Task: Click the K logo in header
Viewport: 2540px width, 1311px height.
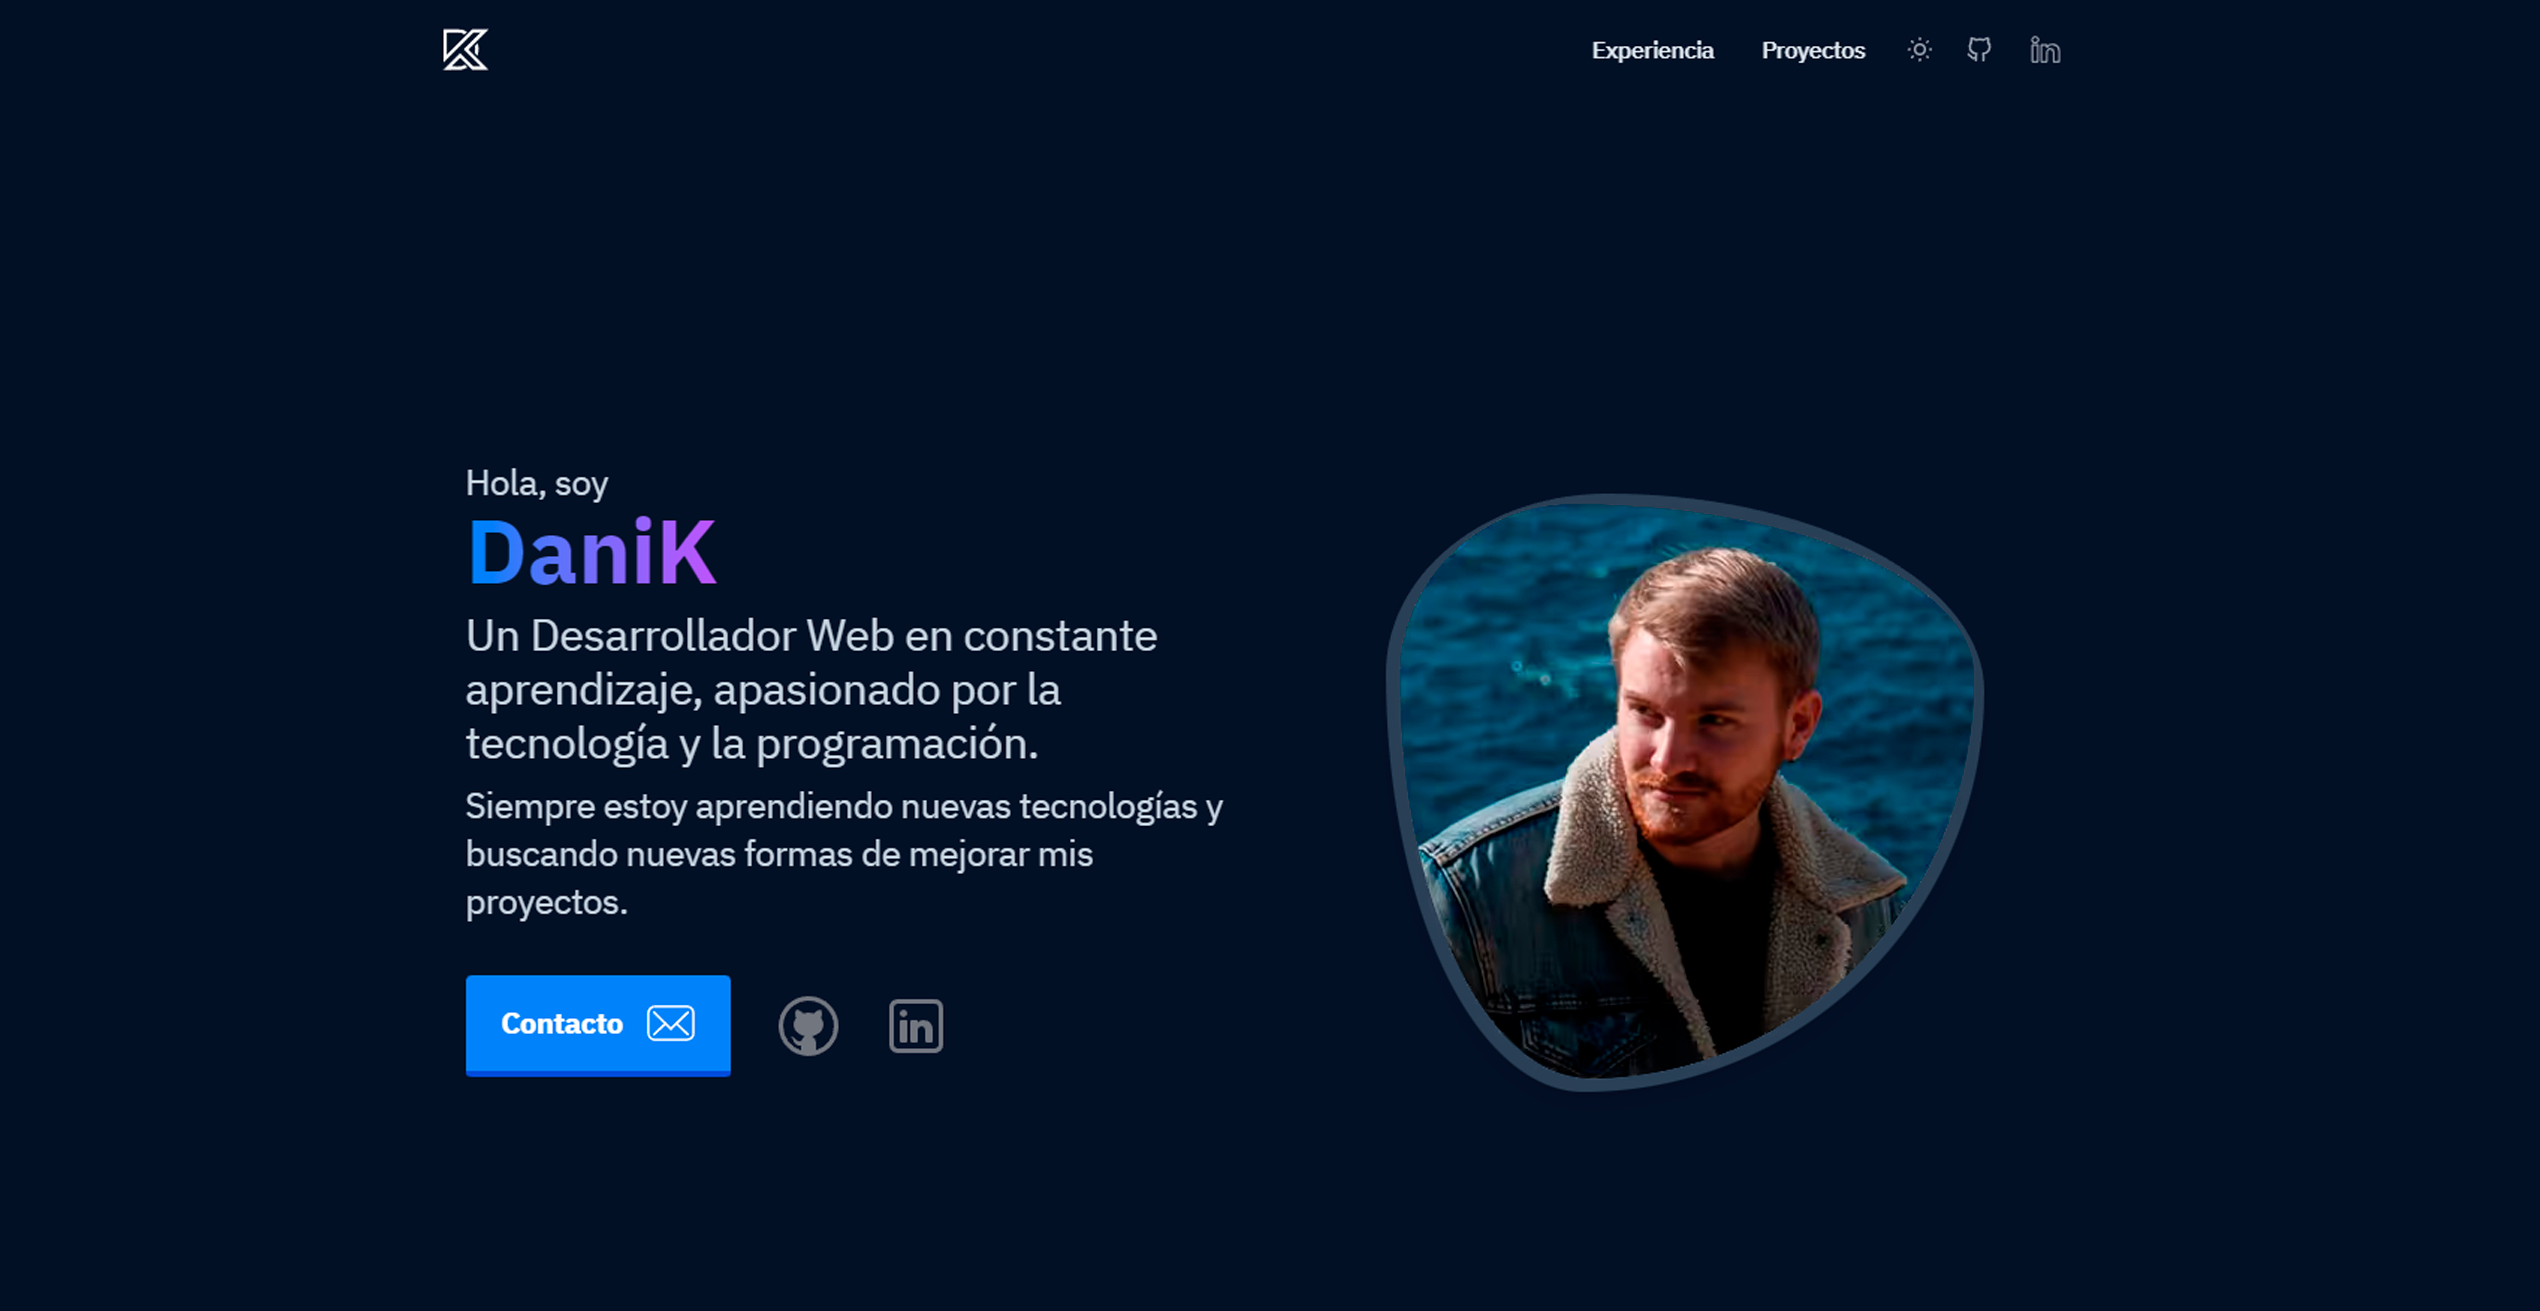Action: click(x=465, y=50)
